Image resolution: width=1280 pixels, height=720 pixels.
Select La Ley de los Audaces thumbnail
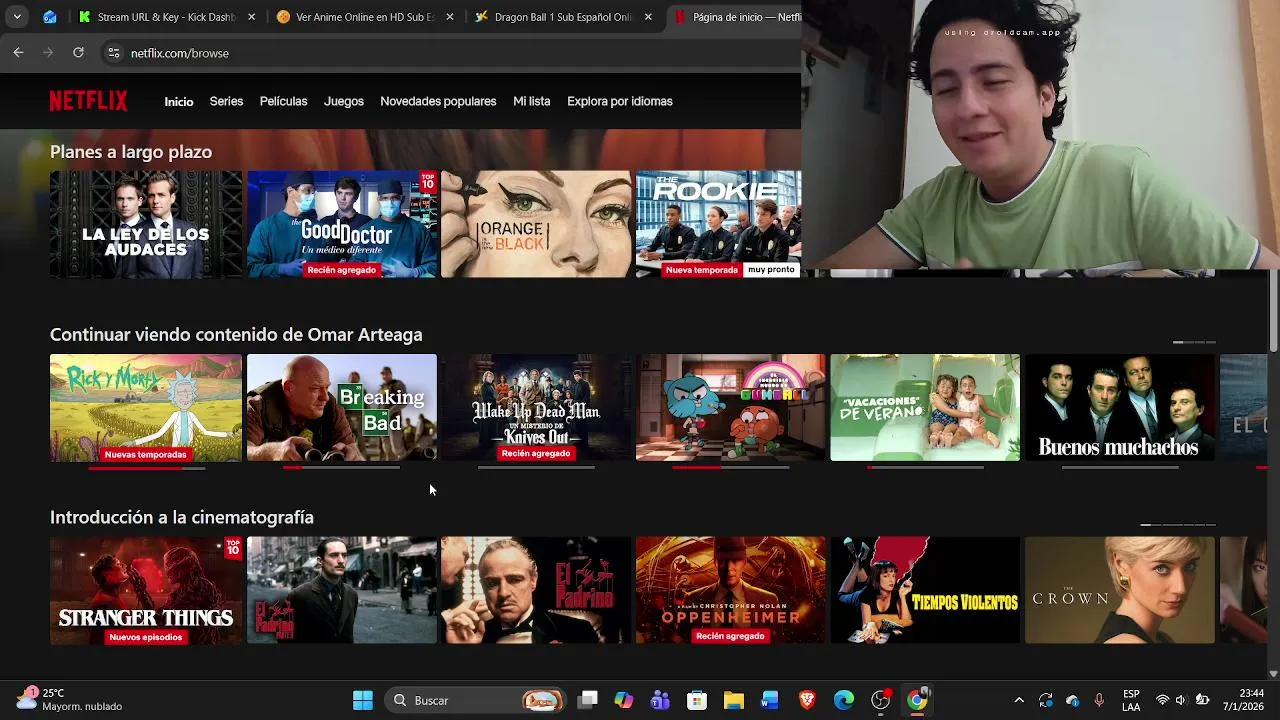(x=146, y=224)
